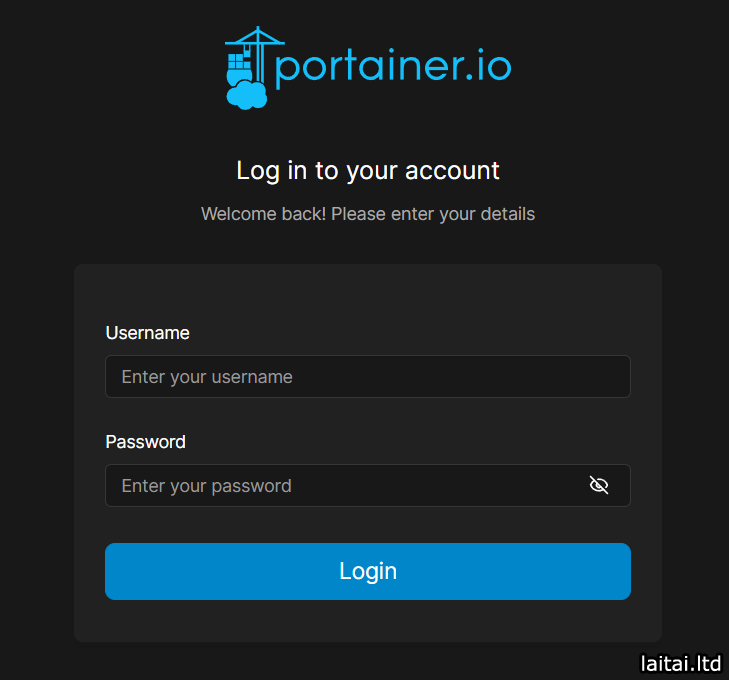The image size is (729, 680).
Task: Open the laitai.ltd watermark link
Action: point(680,663)
